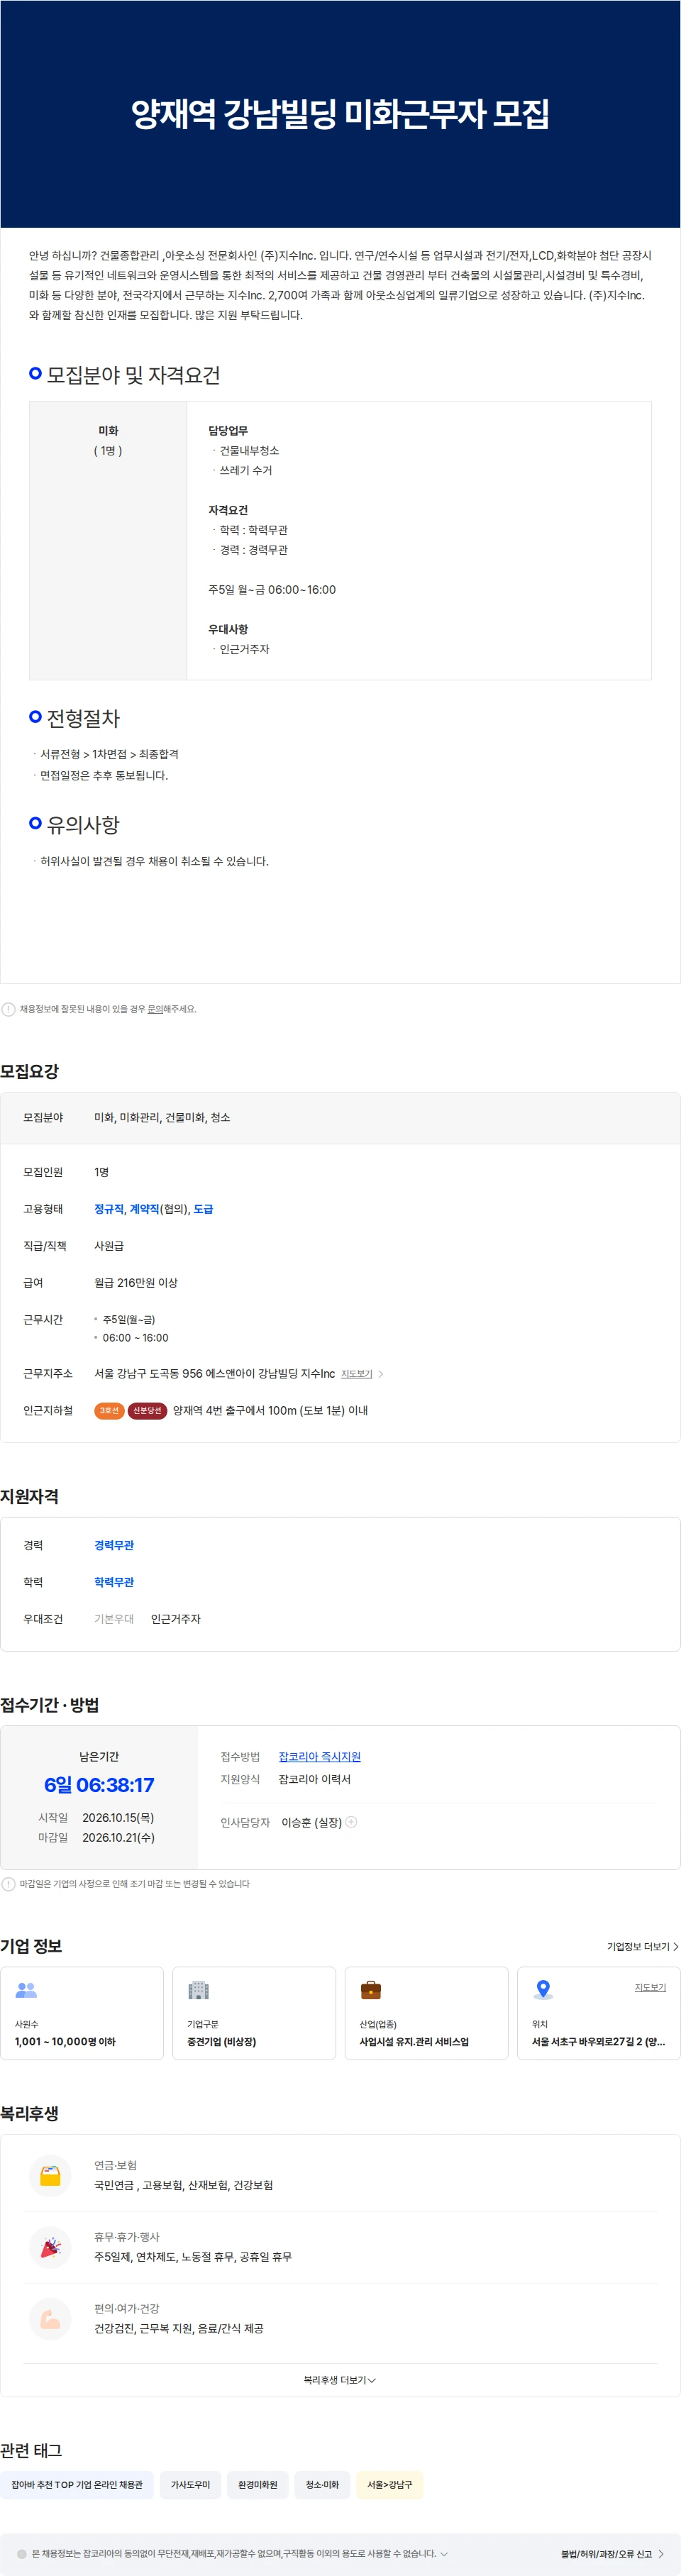Click the grey circle icon in footer notice
Viewport: 681px width, 2576px height.
[22, 2554]
